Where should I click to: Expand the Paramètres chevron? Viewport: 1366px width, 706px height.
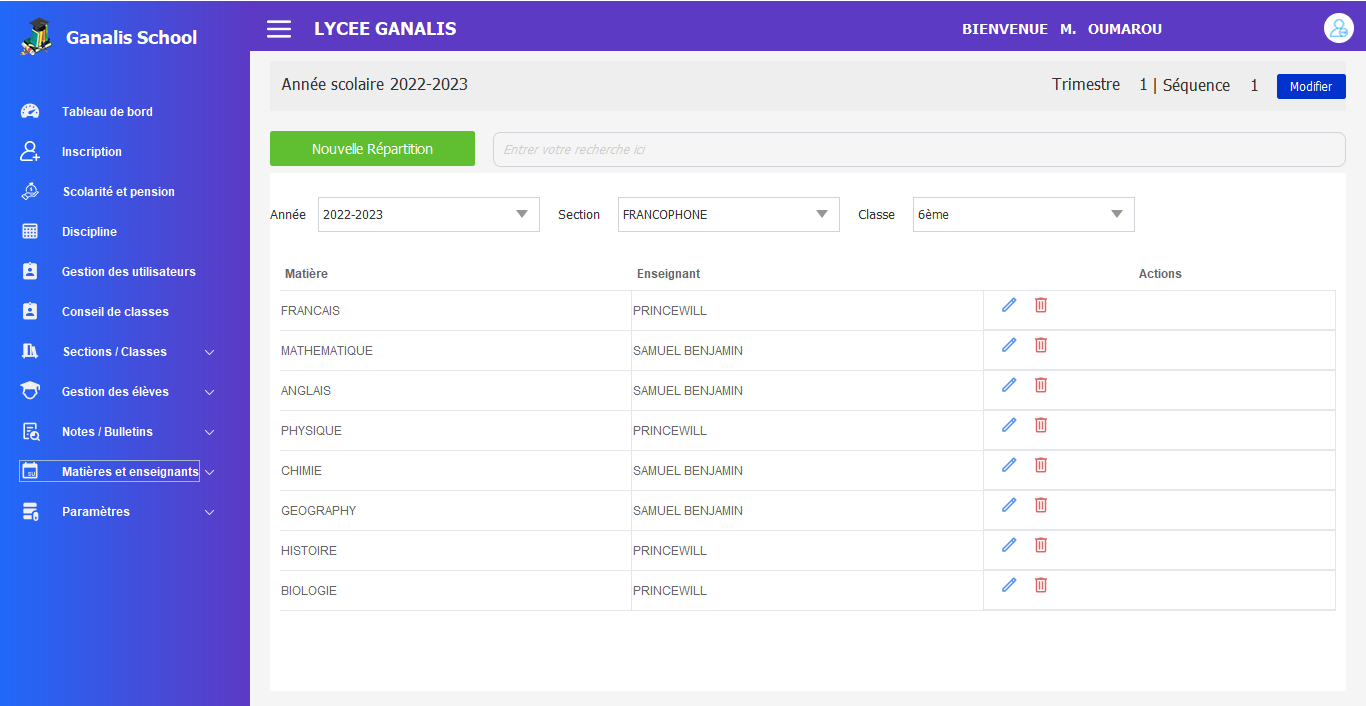click(210, 512)
